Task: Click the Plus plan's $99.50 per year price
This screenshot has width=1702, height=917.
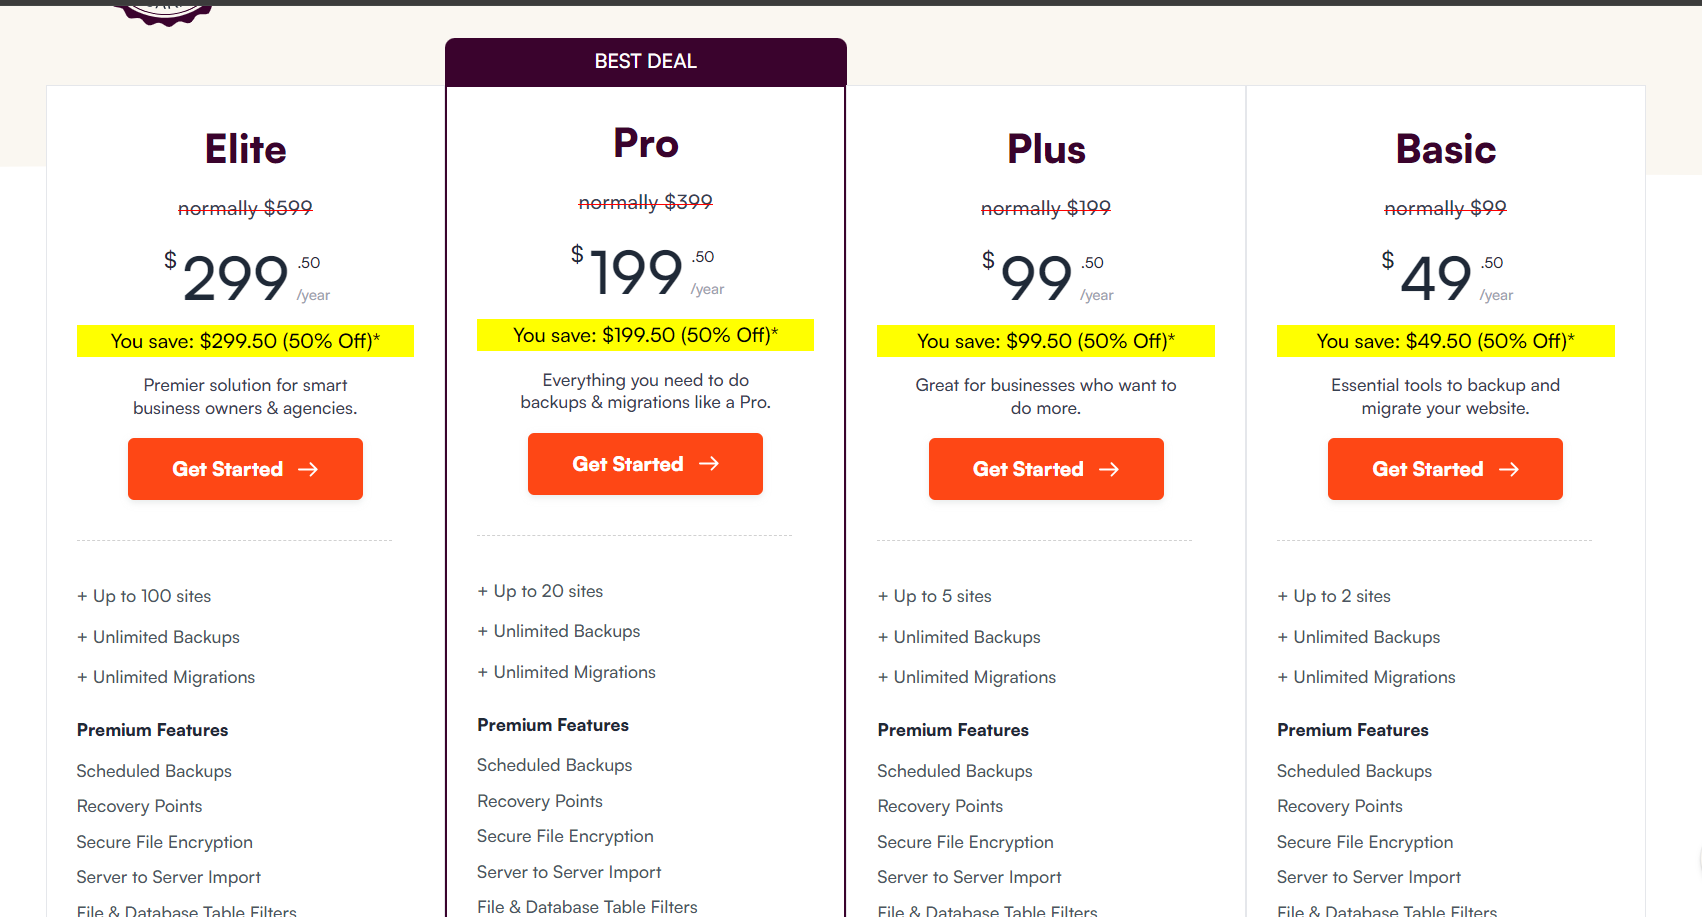Action: (1046, 277)
